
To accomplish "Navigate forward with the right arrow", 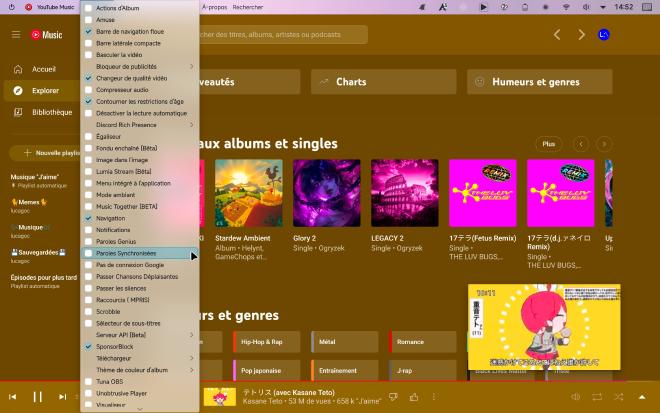I will pyautogui.click(x=581, y=35).
